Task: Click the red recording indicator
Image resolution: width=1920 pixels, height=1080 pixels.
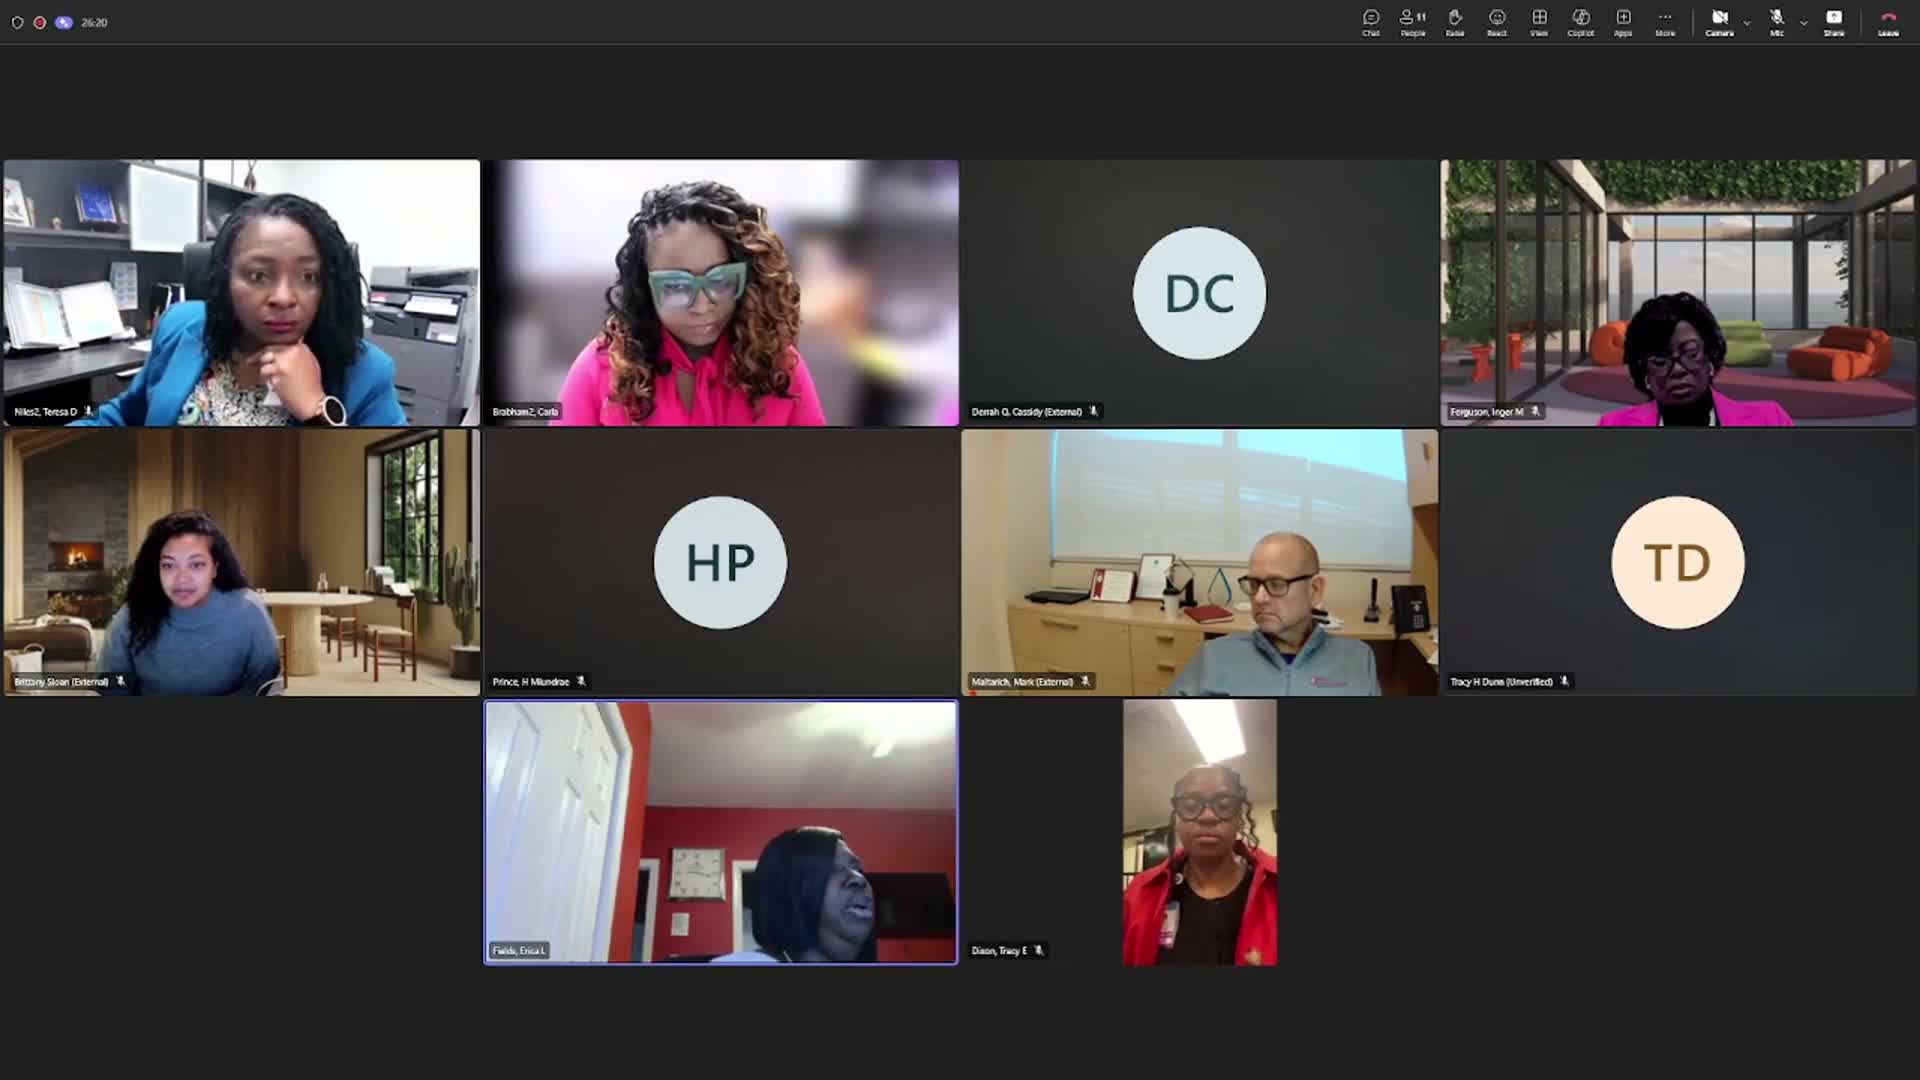Action: 40,22
